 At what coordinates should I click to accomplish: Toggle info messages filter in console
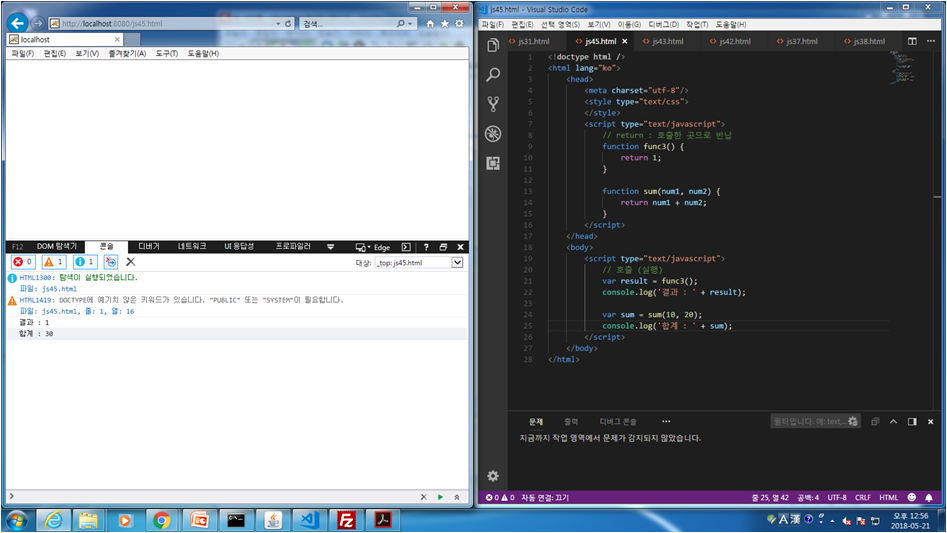[85, 261]
